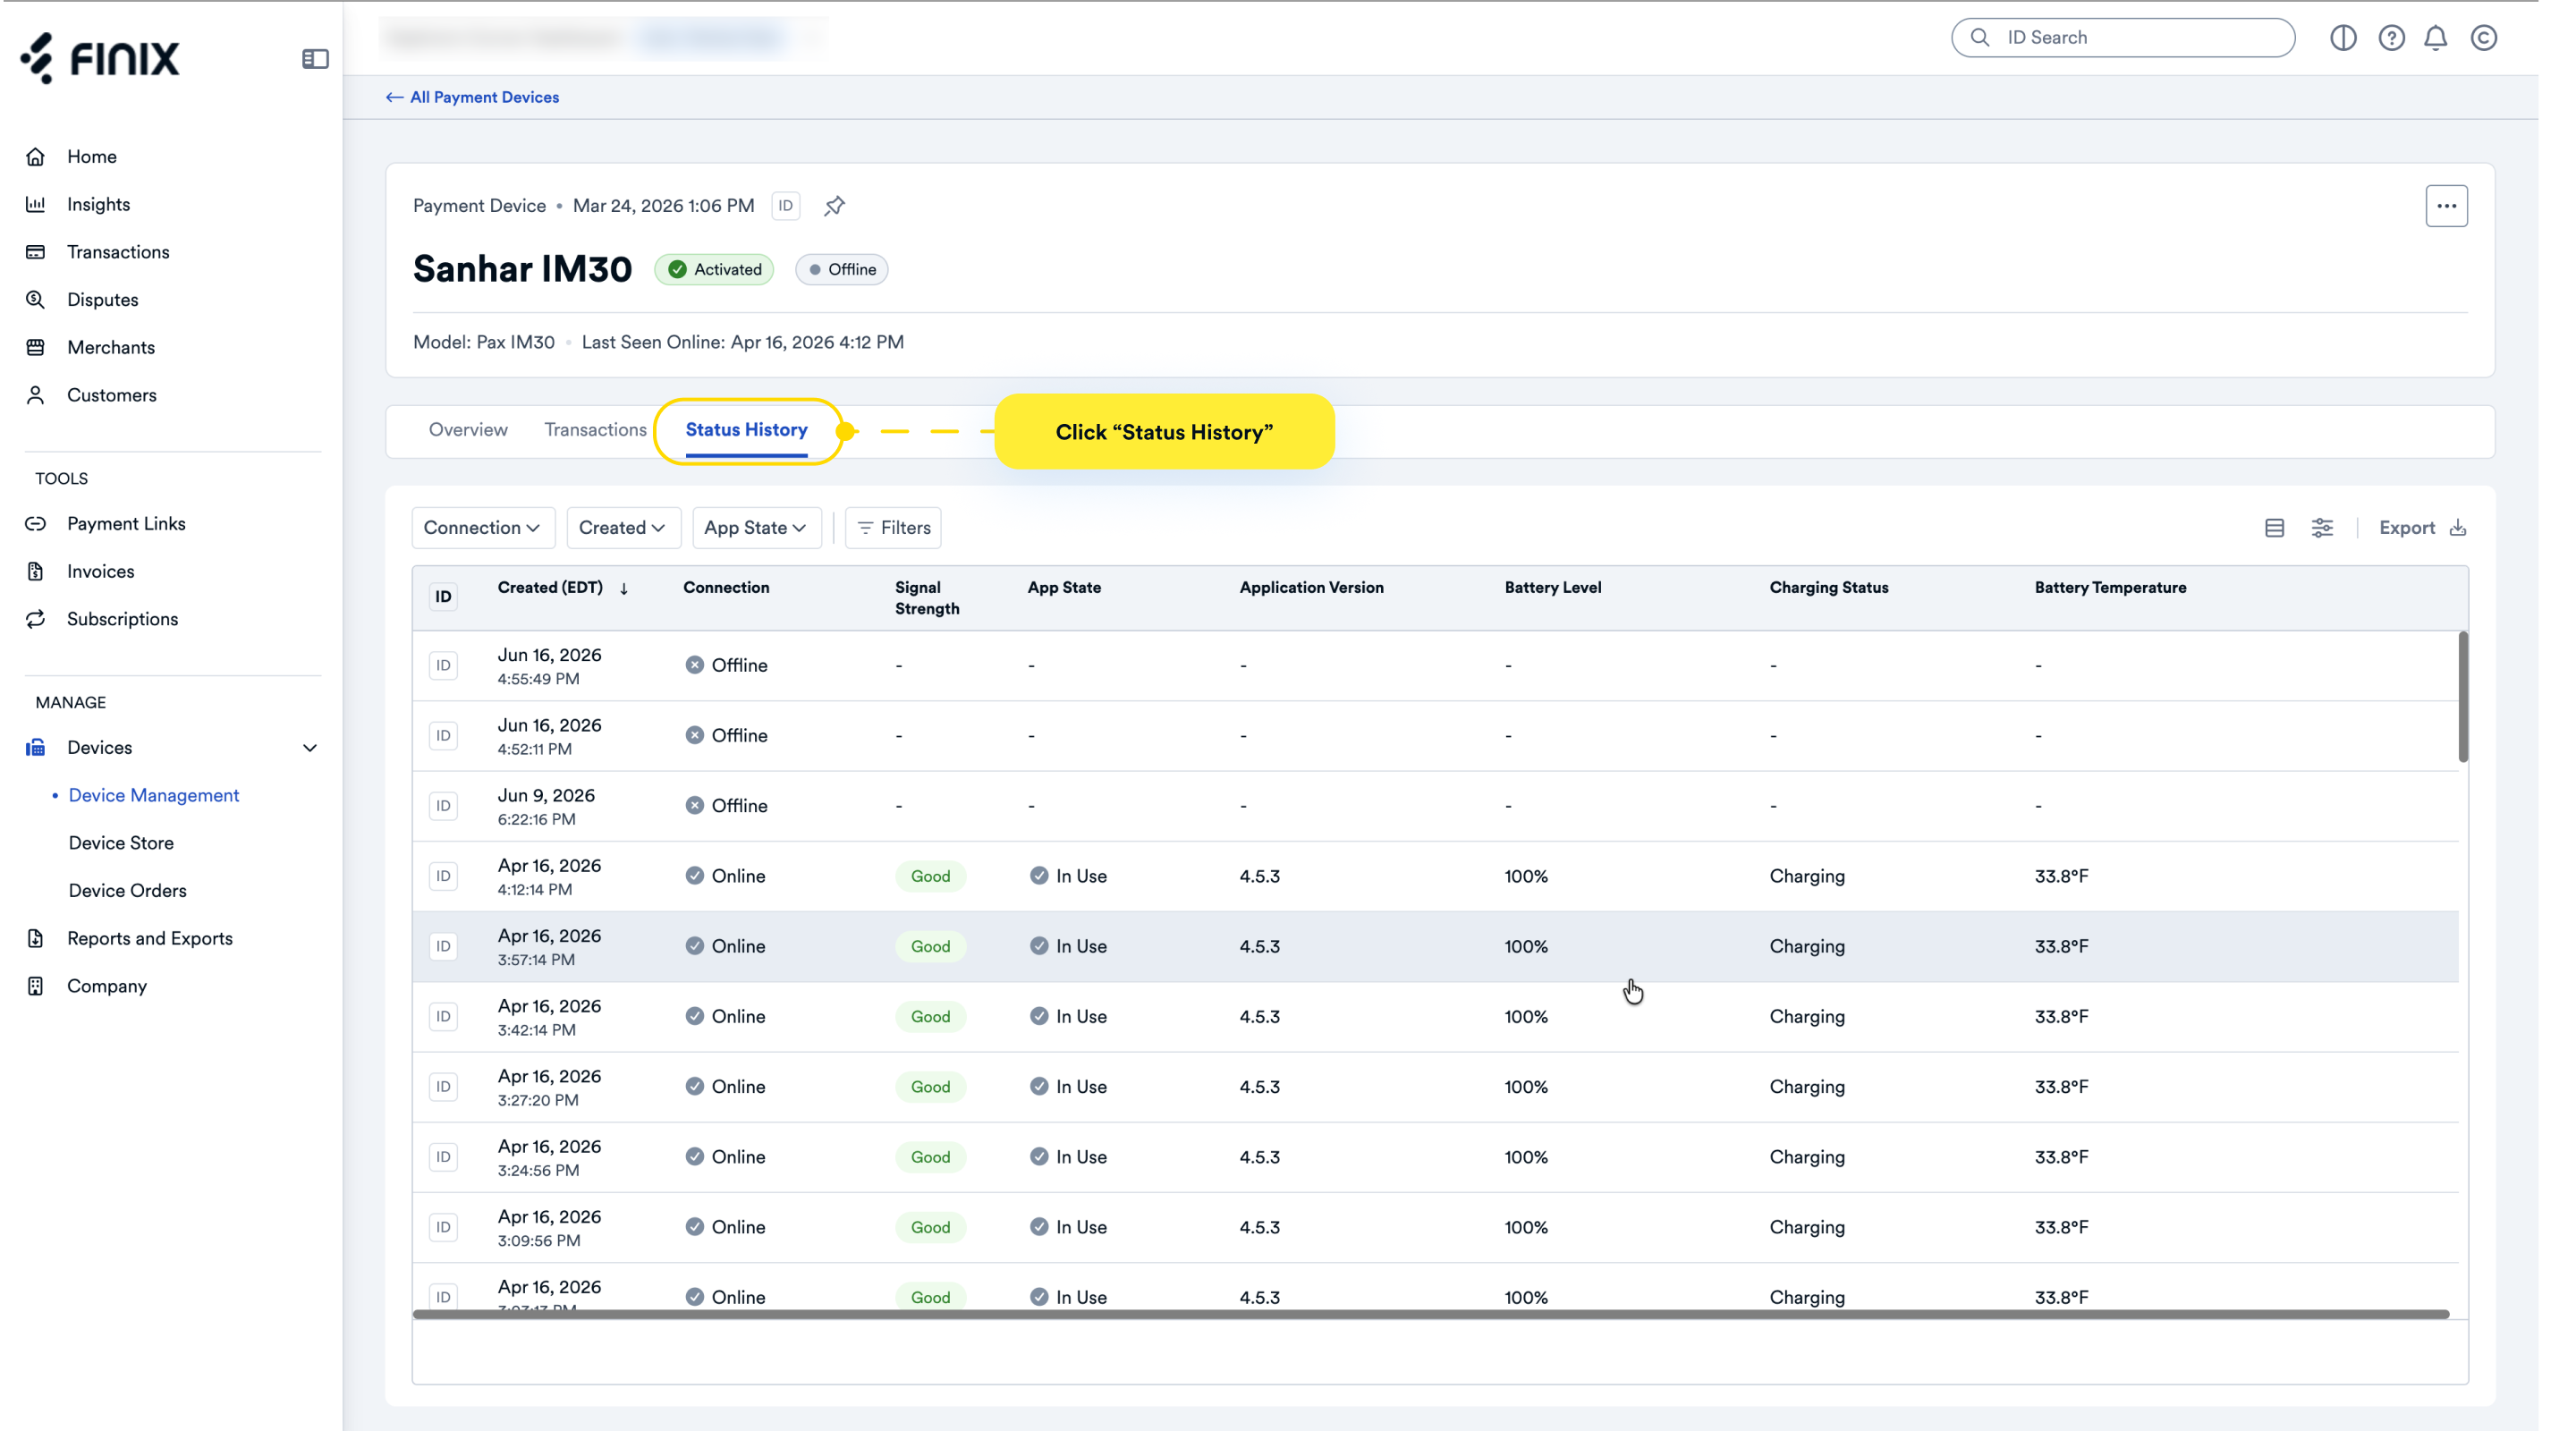Copy ID for Apr 16 3:42:14 PM row
2576x1431 pixels.
[x=443, y=1017]
